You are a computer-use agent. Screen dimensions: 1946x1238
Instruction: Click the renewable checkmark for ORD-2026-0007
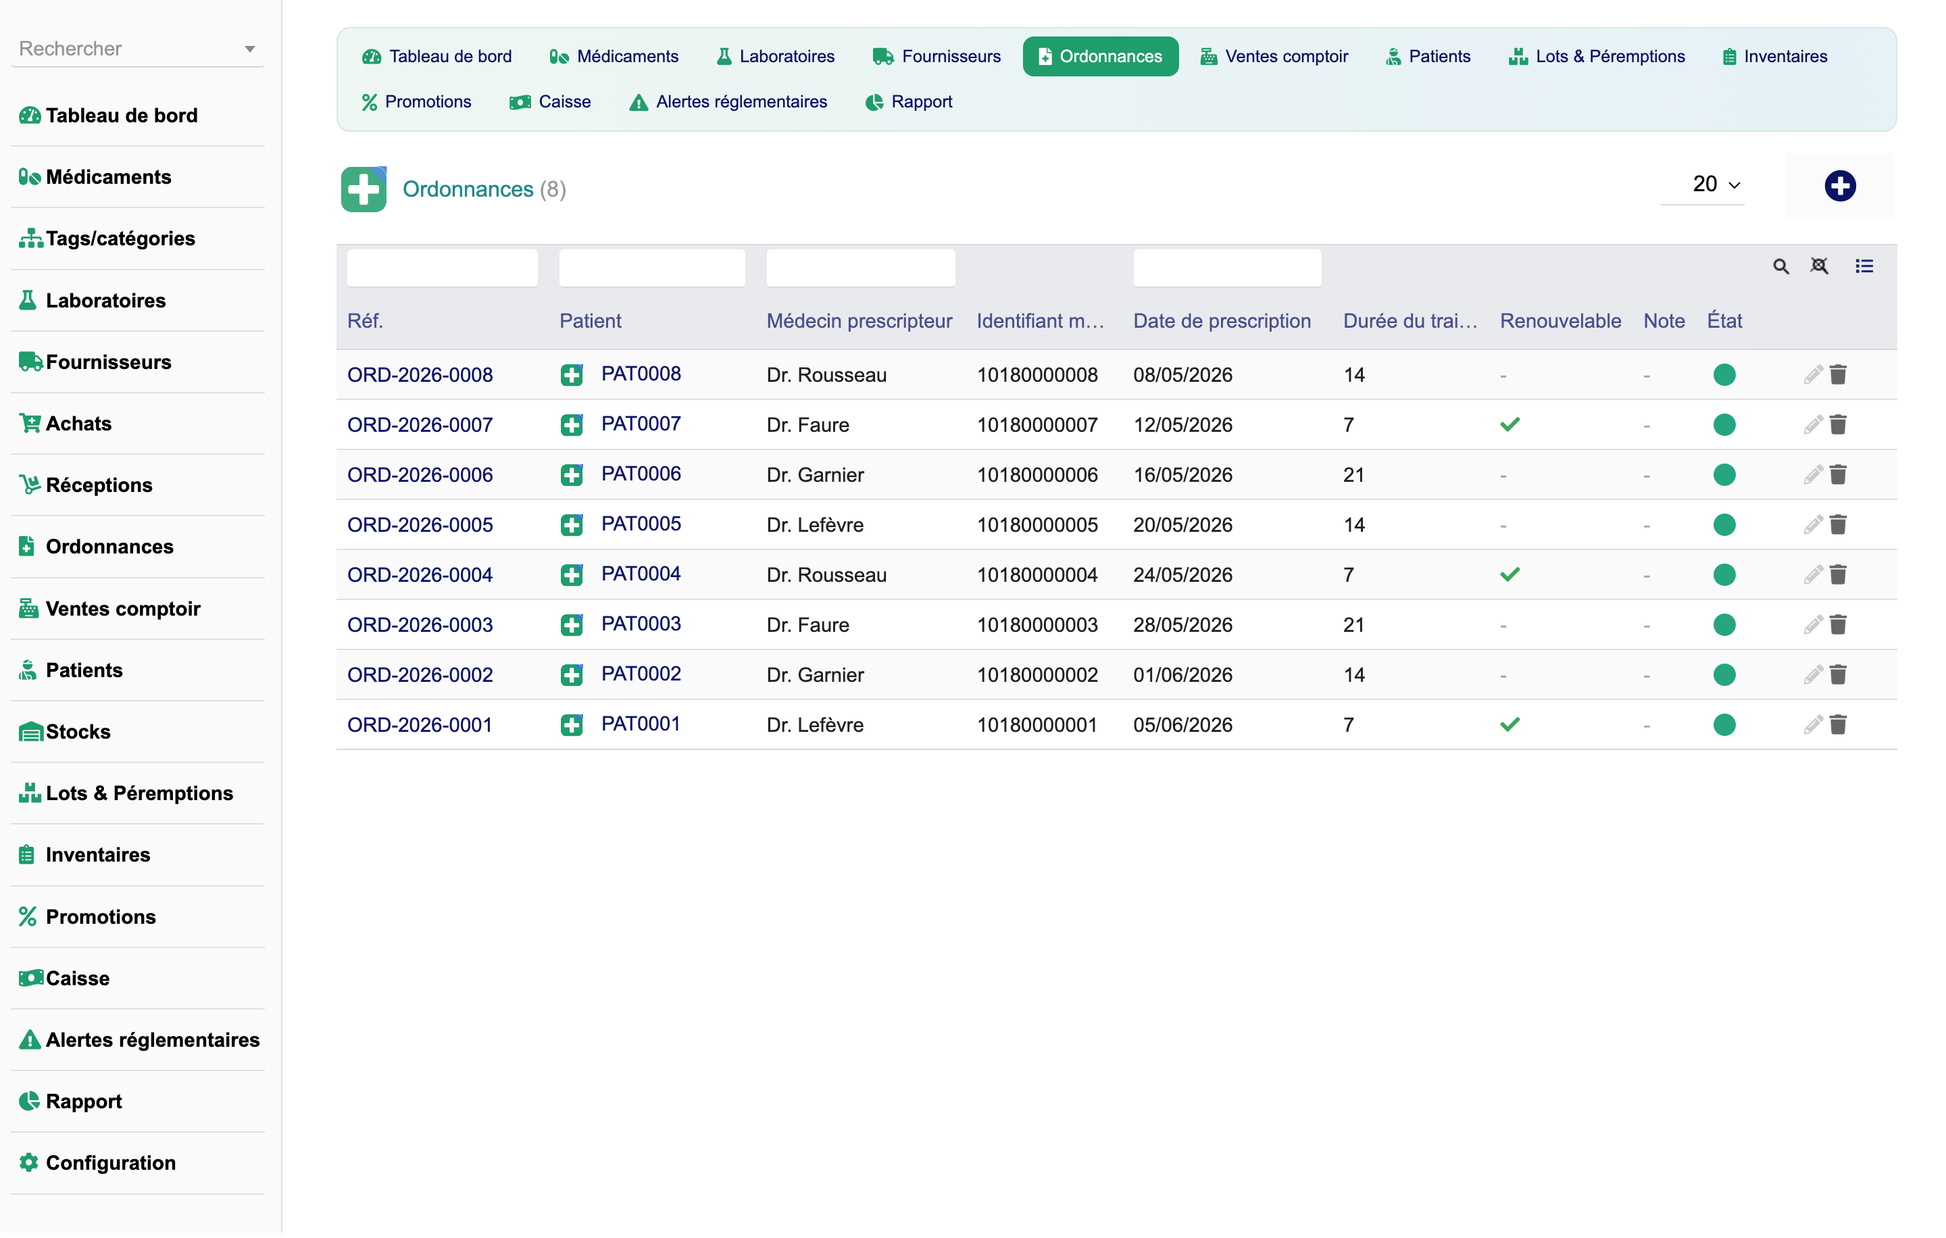1510,425
